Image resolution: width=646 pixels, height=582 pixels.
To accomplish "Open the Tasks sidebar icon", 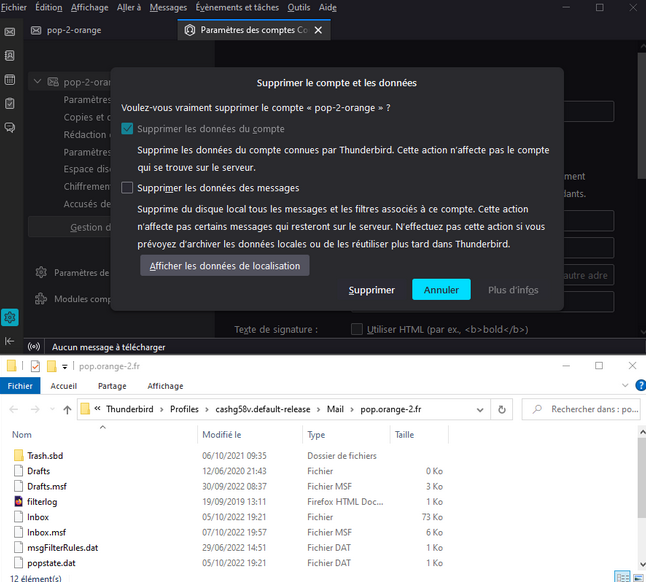I will [10, 103].
